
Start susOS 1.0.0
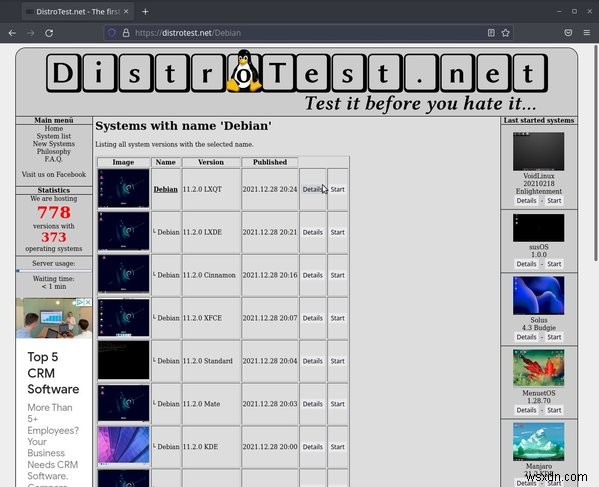(554, 264)
